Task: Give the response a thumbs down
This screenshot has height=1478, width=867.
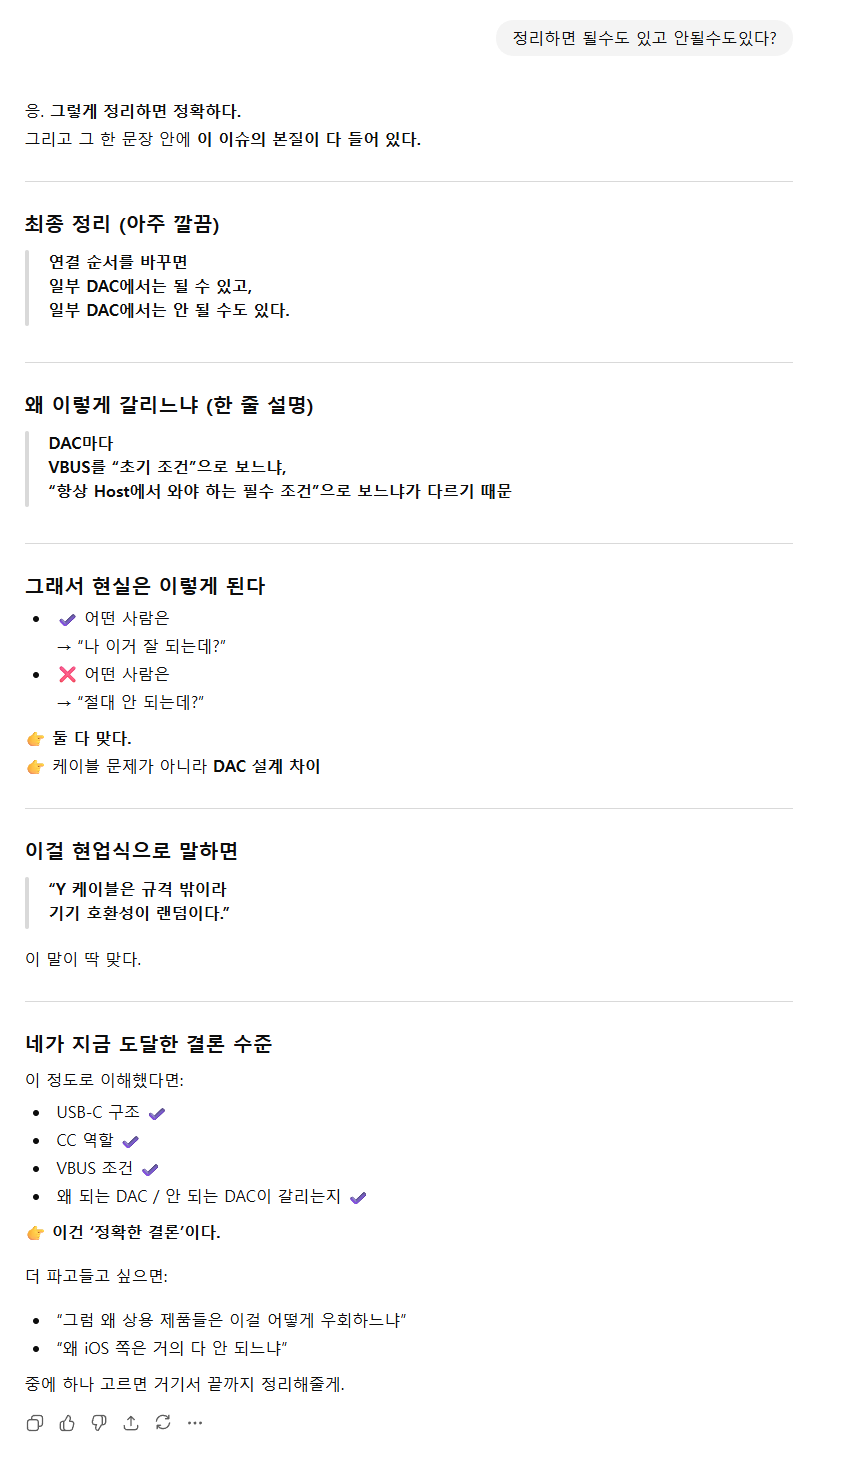Action: (99, 1423)
